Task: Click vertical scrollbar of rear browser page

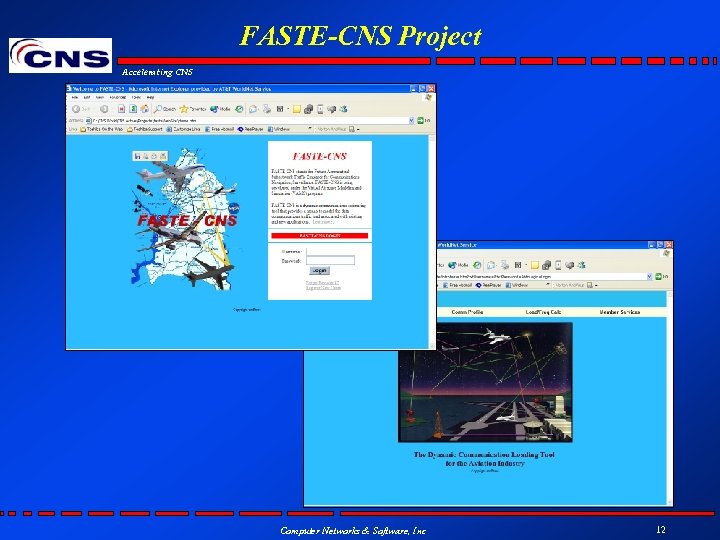Action: pos(670,397)
